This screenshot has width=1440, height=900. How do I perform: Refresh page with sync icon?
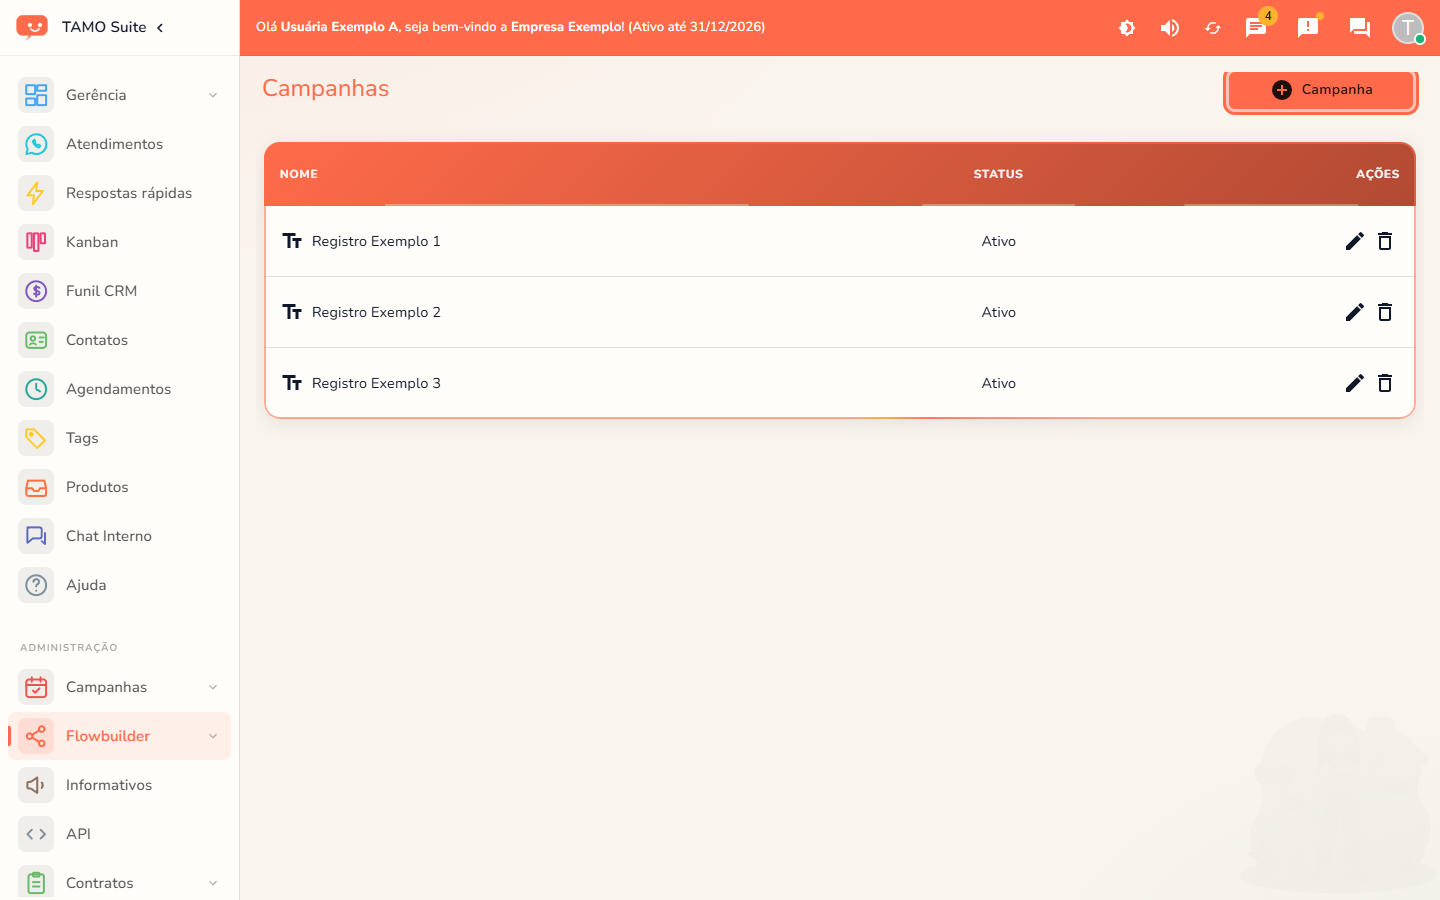(1213, 28)
